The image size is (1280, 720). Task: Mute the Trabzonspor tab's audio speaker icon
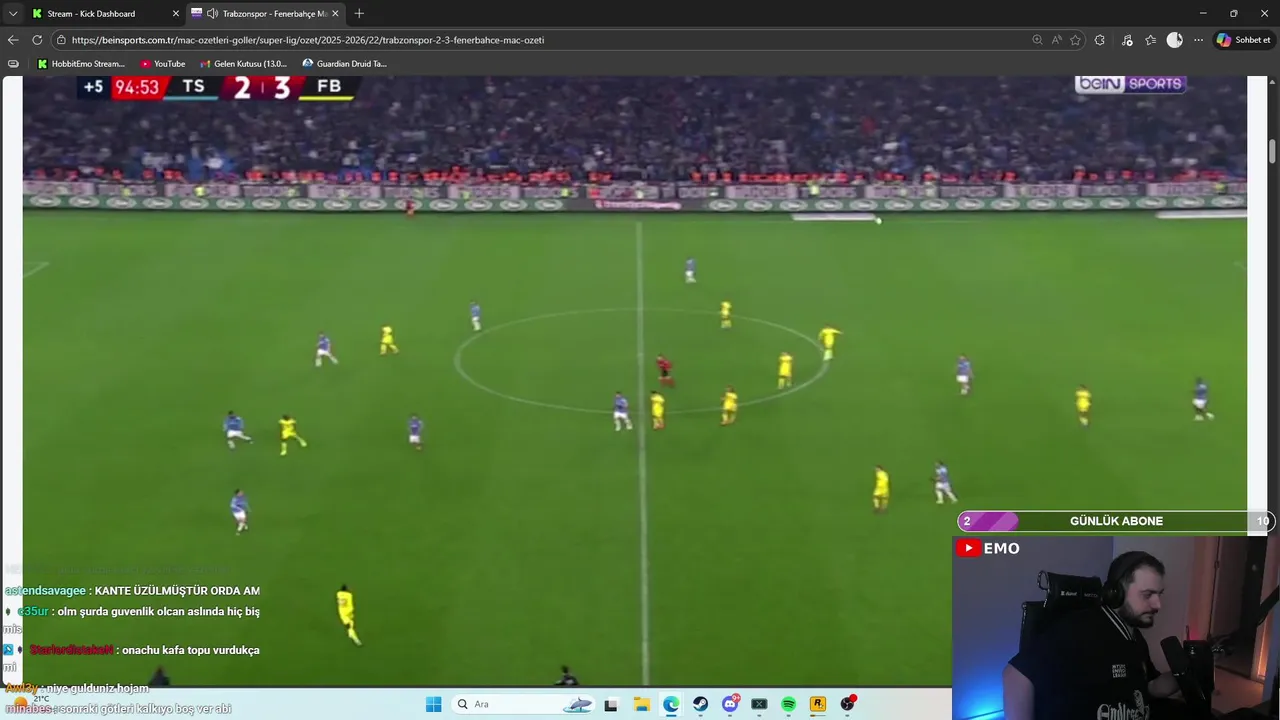(x=212, y=13)
